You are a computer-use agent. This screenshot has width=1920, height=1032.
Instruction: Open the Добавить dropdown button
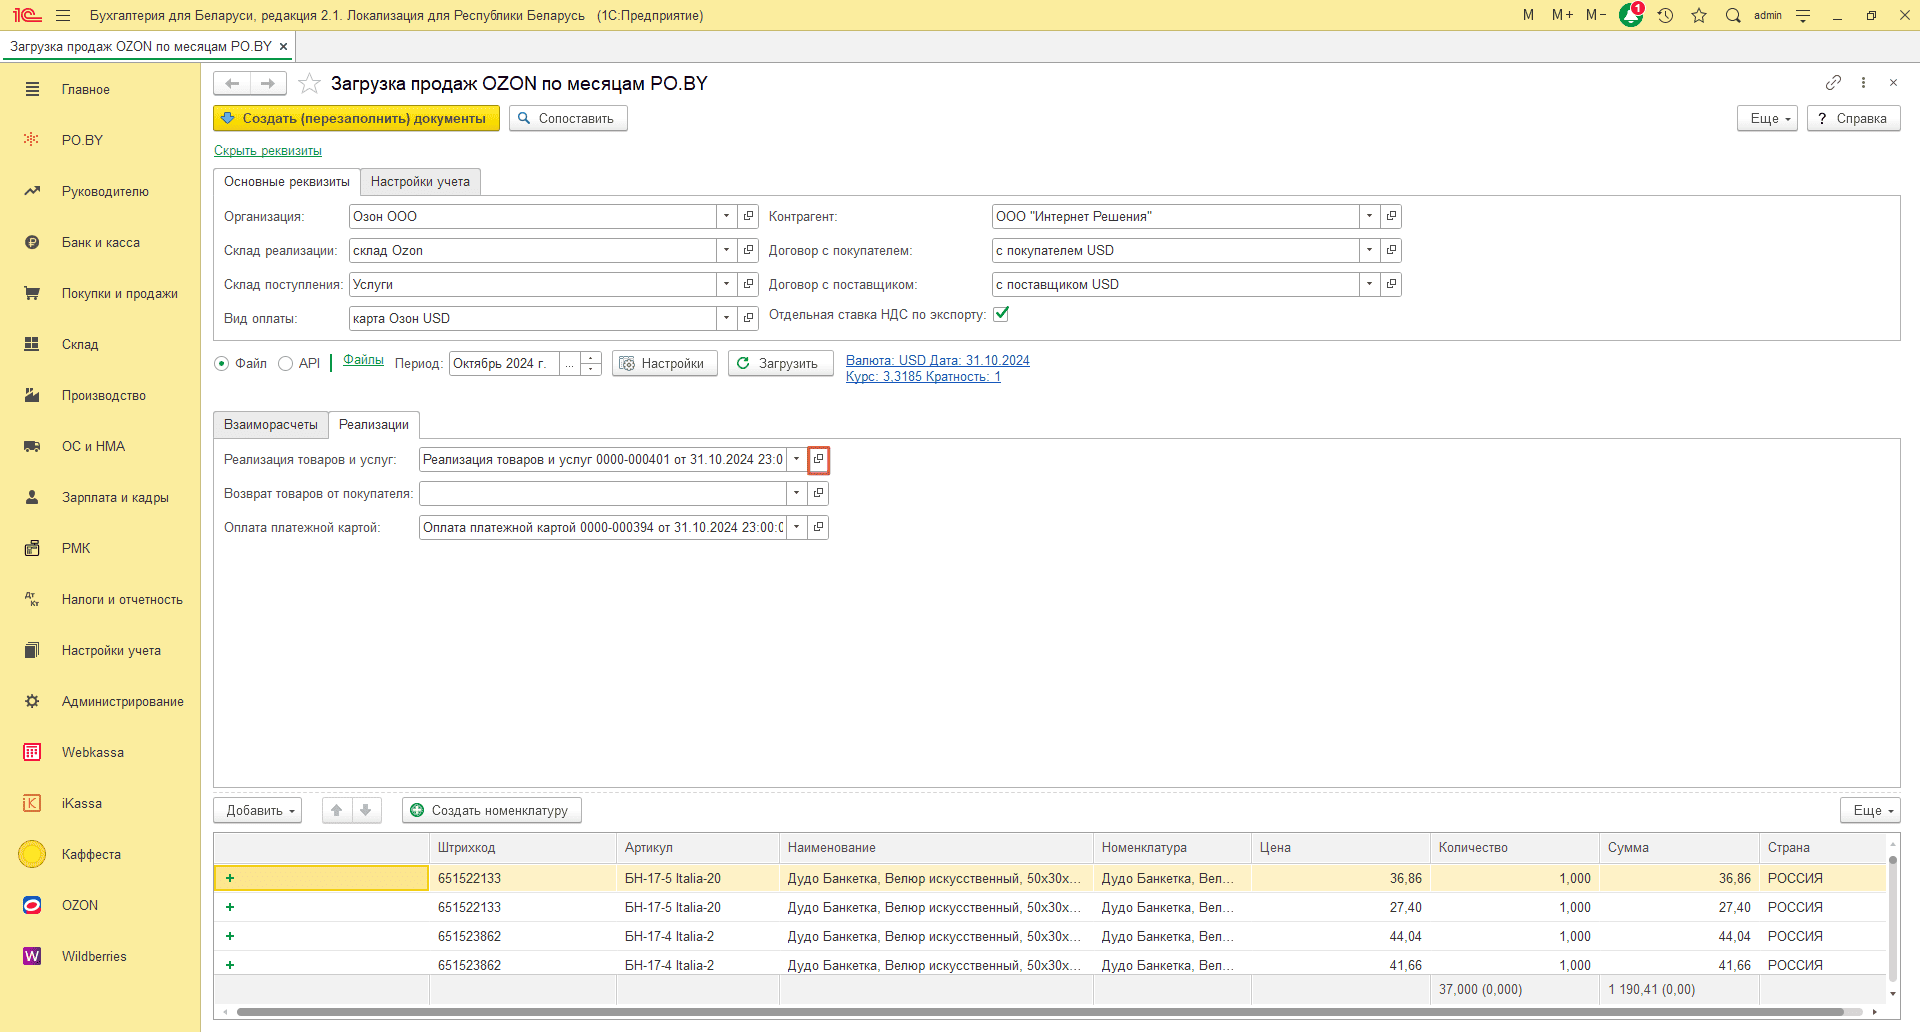pos(259,810)
